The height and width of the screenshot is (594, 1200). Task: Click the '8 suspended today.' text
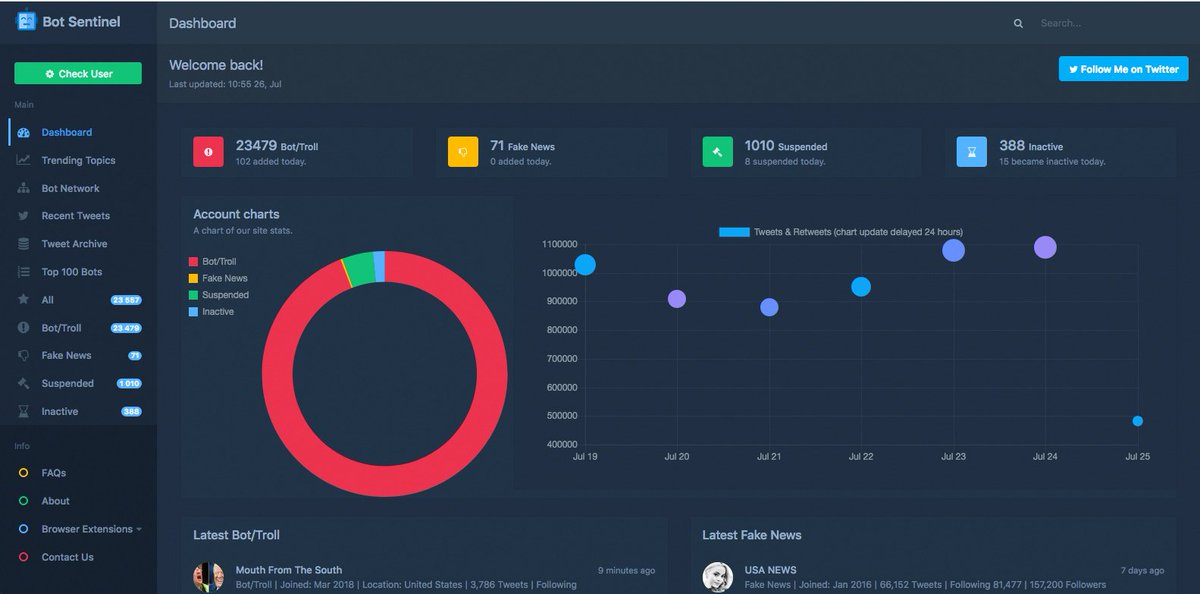point(785,162)
